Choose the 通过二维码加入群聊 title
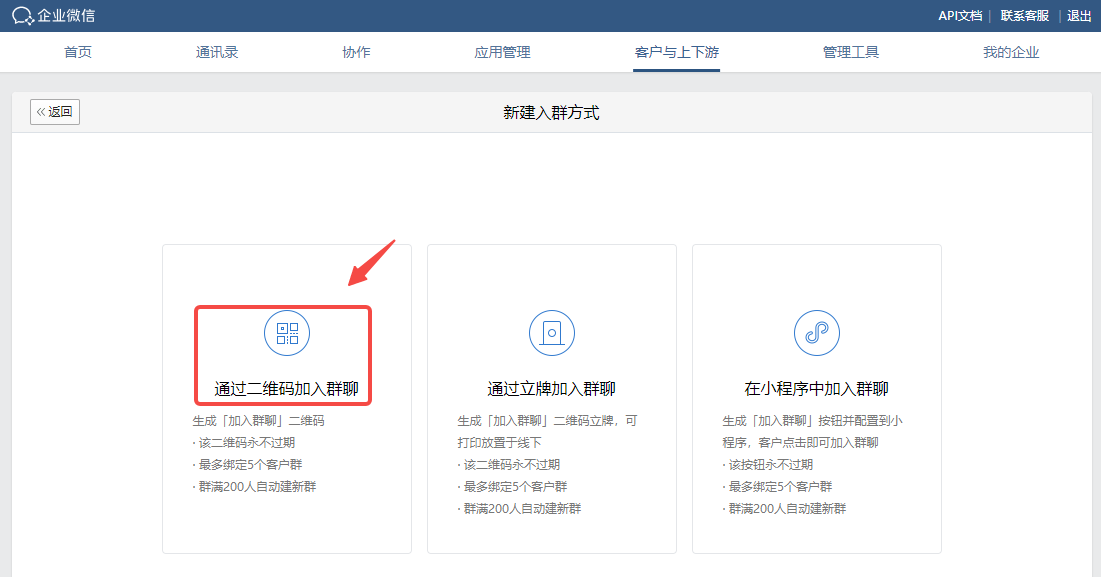Viewport: 1101px width, 577px height. (x=287, y=389)
